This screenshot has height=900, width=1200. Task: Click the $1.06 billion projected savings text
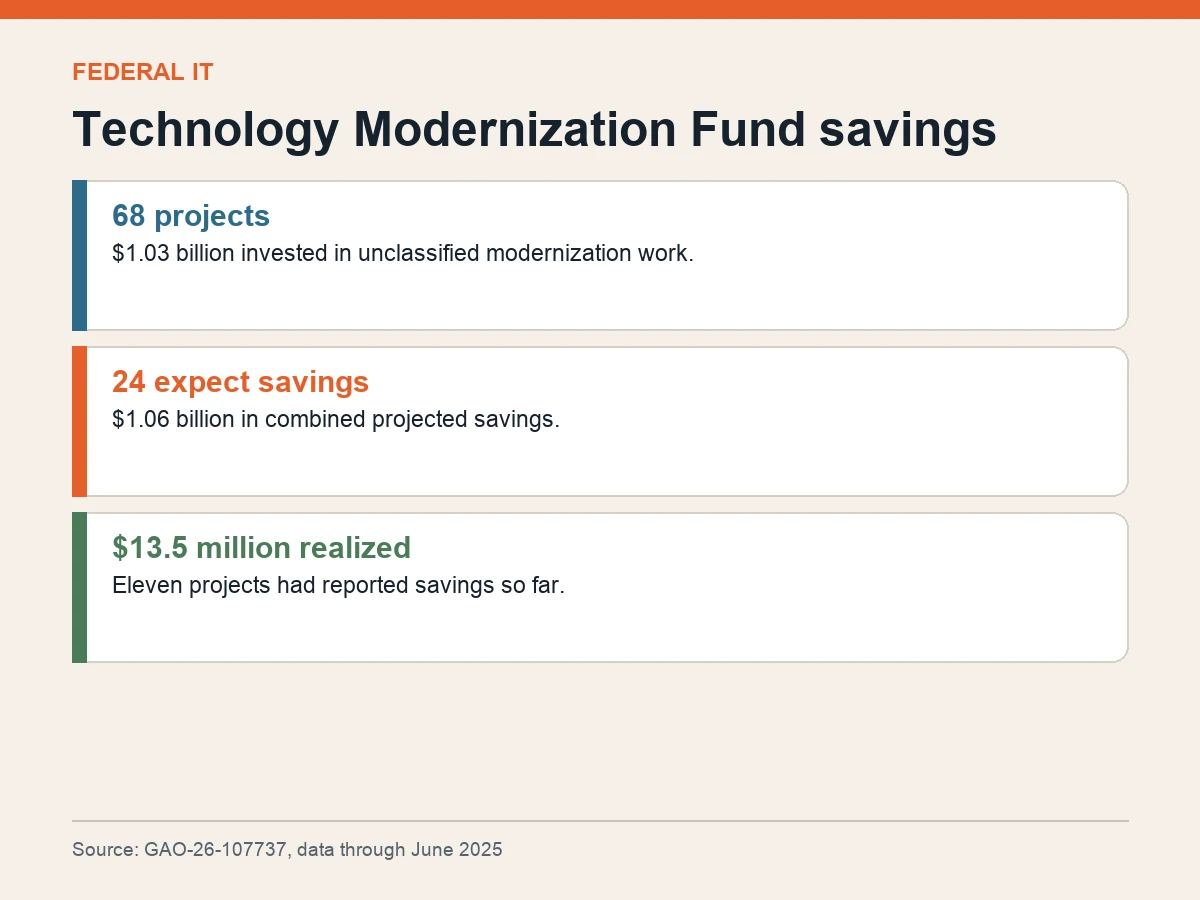pyautogui.click(x=336, y=419)
